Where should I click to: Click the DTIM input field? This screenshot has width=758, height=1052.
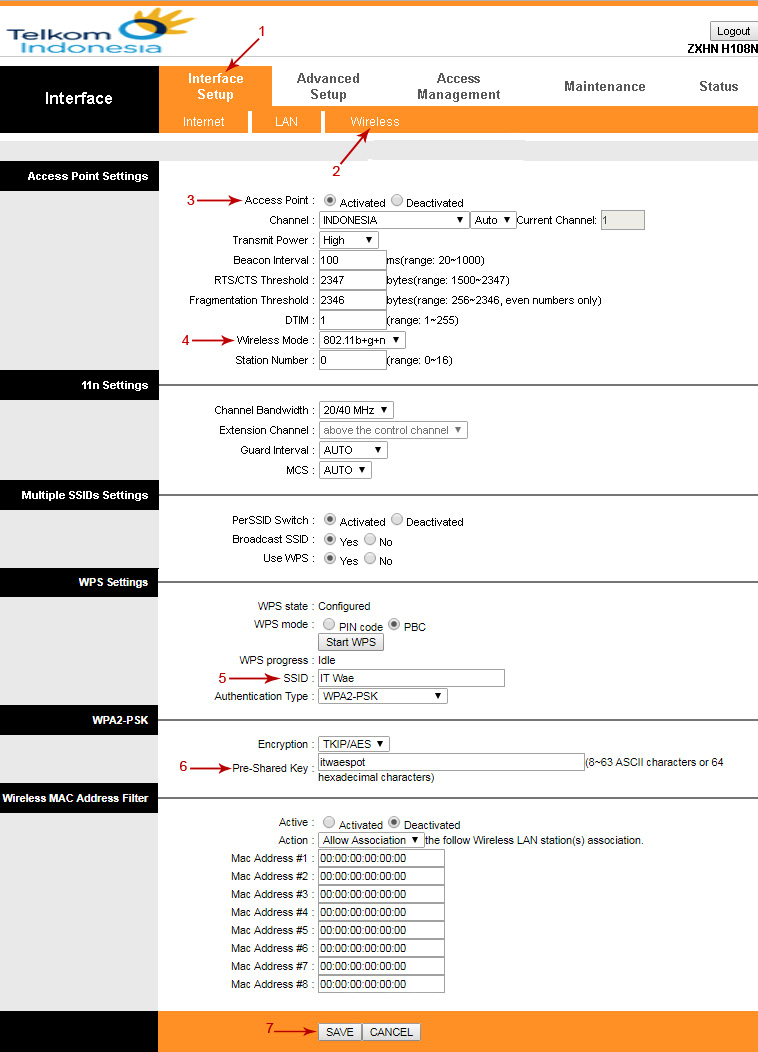click(x=353, y=320)
